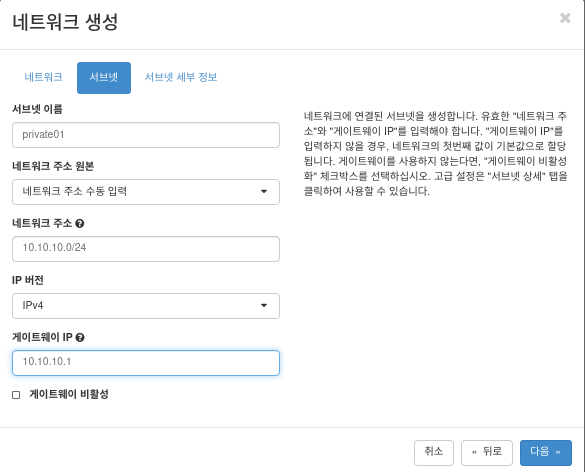Screen dimensions: 585x472
Task: Click the 네트워크 생성 dialog title
Action: click(x=65, y=22)
